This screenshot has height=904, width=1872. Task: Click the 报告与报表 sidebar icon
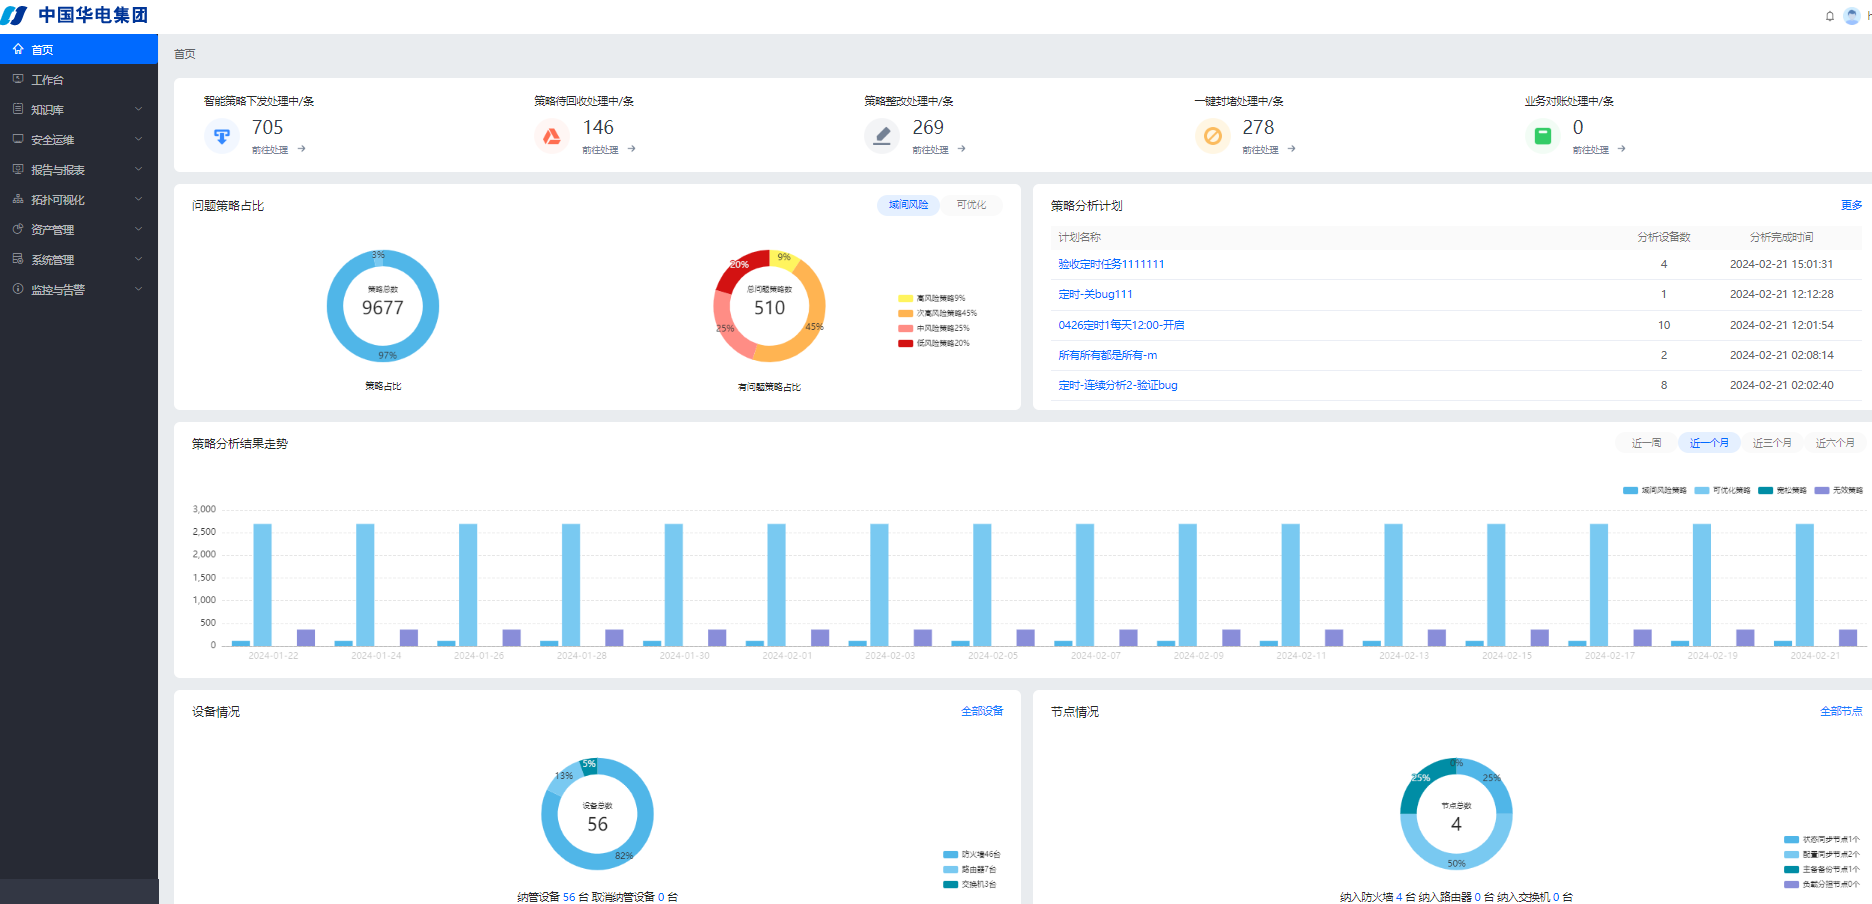pyautogui.click(x=18, y=169)
